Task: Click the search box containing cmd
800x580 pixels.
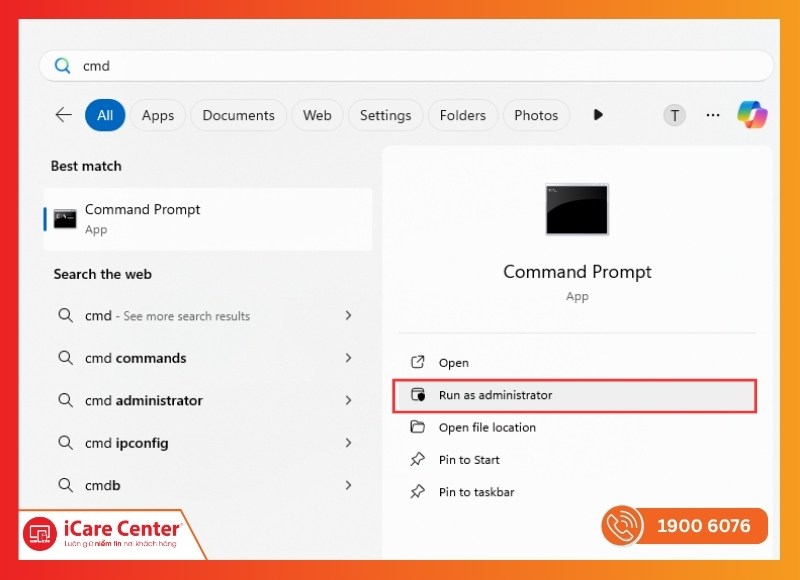Action: coord(405,66)
